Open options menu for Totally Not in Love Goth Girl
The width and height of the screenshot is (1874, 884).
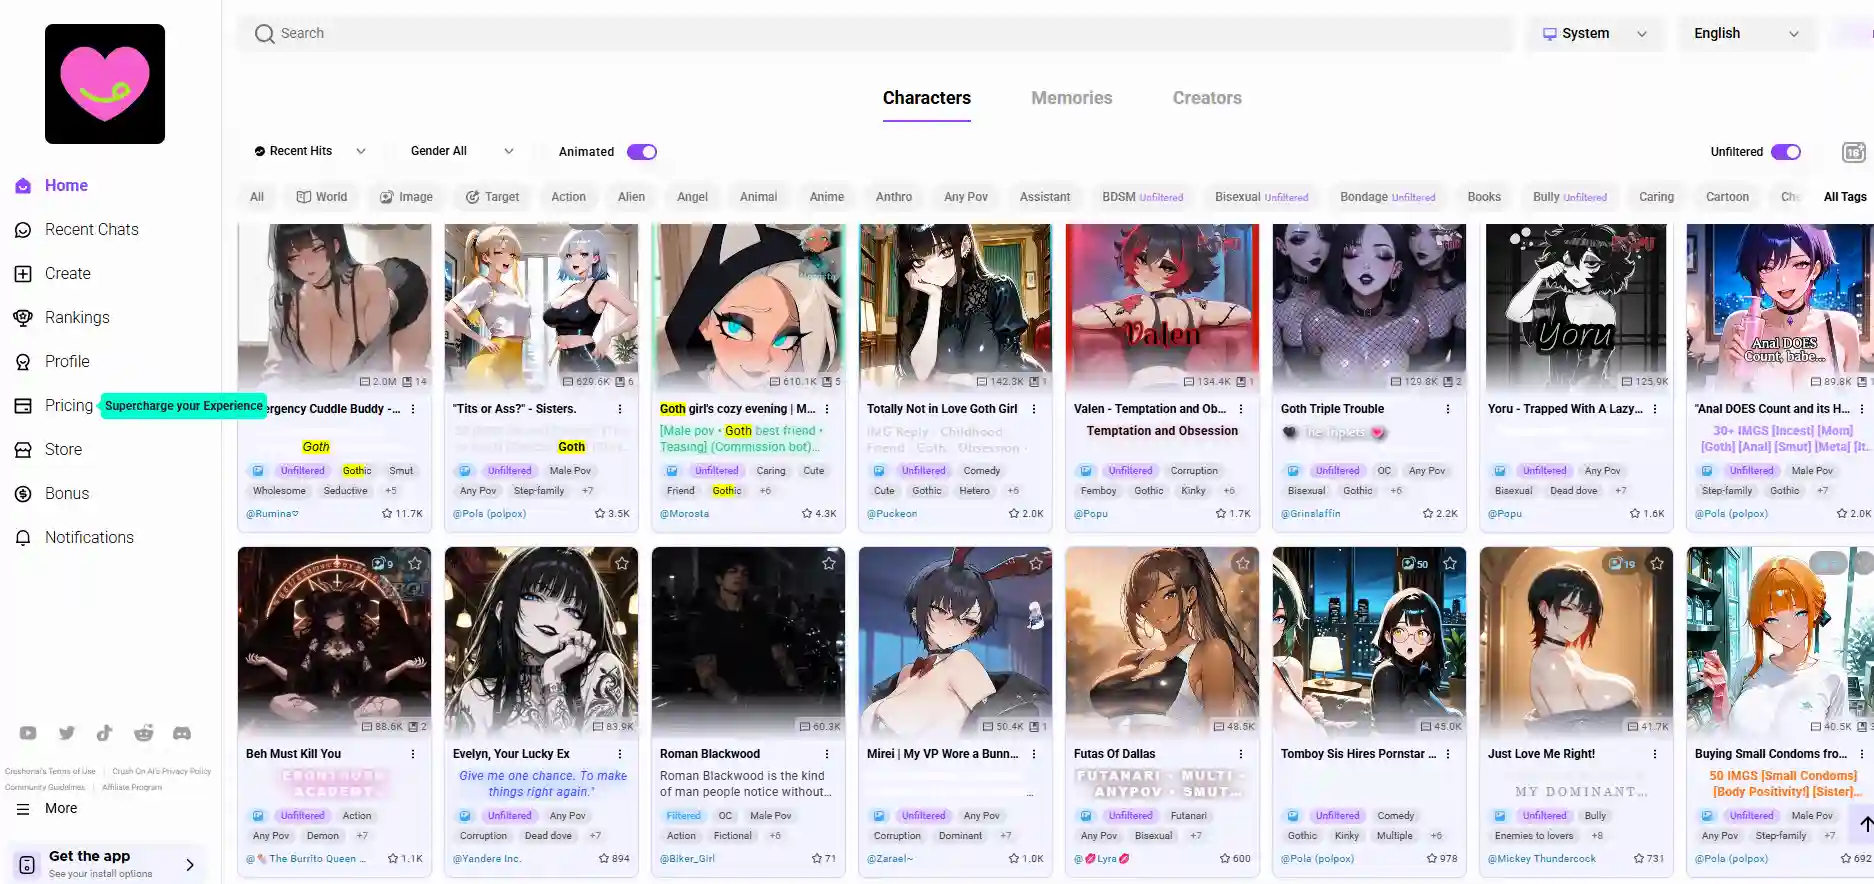1034,409
